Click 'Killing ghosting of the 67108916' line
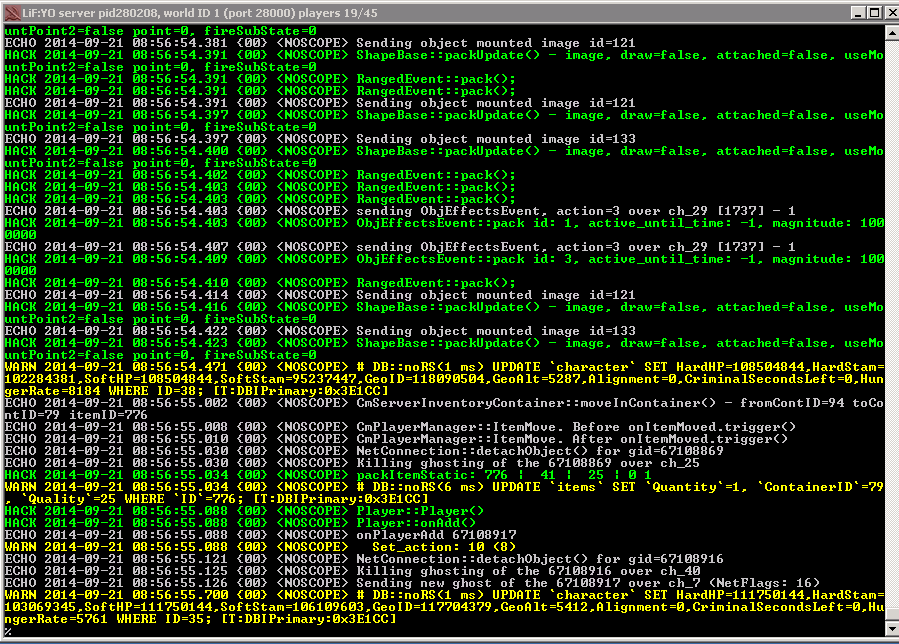 click(x=352, y=572)
